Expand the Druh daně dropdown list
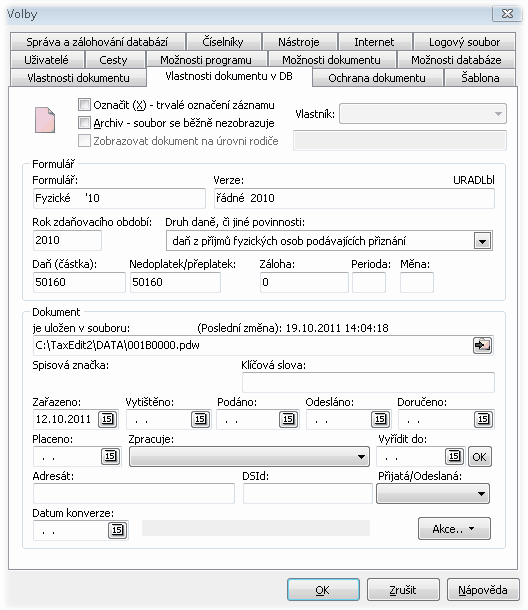Viewport: 528px width, 610px height. (482, 241)
